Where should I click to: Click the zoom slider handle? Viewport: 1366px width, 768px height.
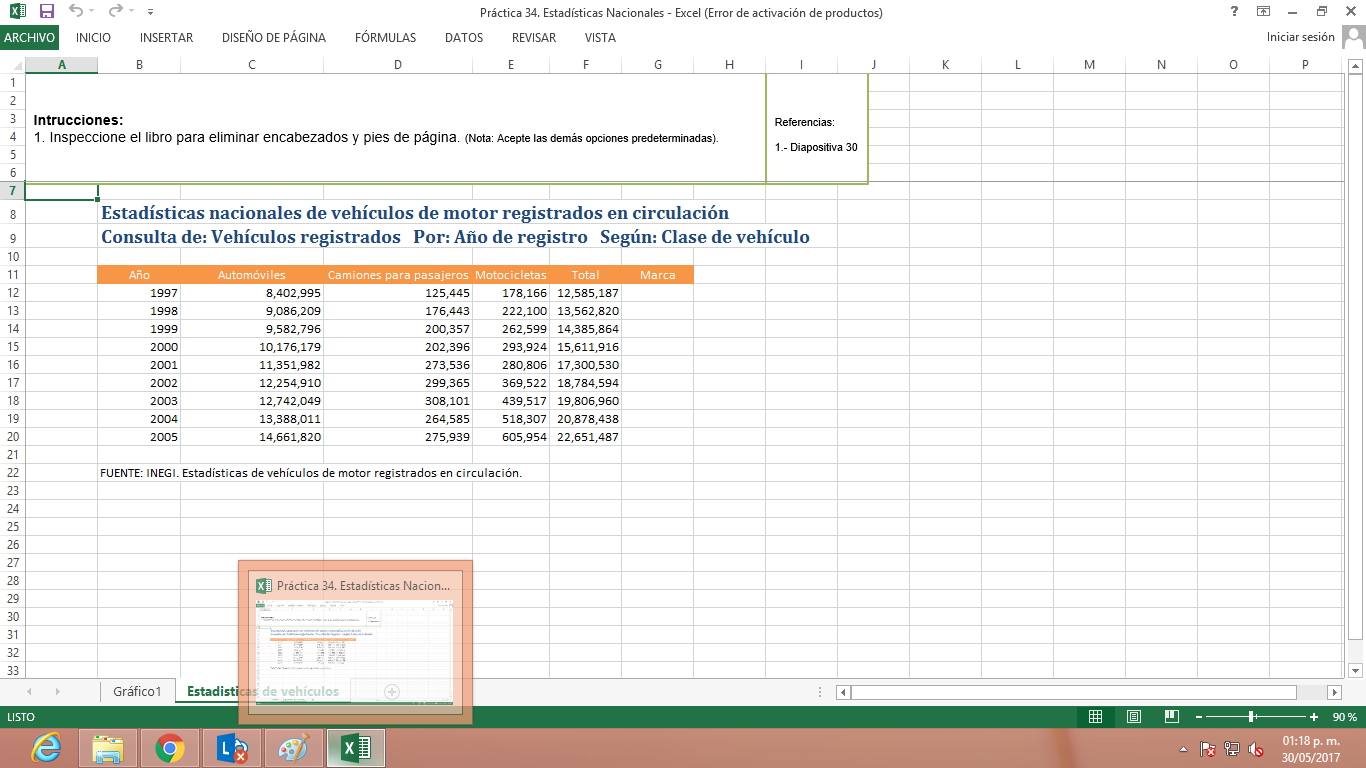coord(1252,717)
